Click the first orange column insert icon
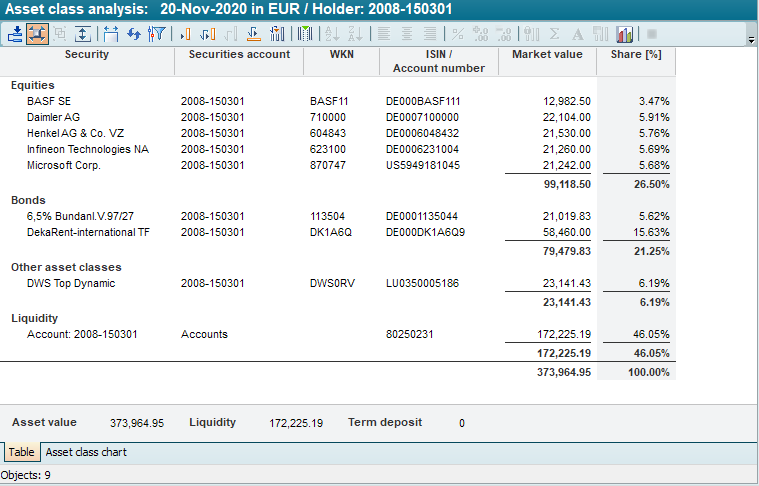The image size is (759, 486). pyautogui.click(x=185, y=34)
